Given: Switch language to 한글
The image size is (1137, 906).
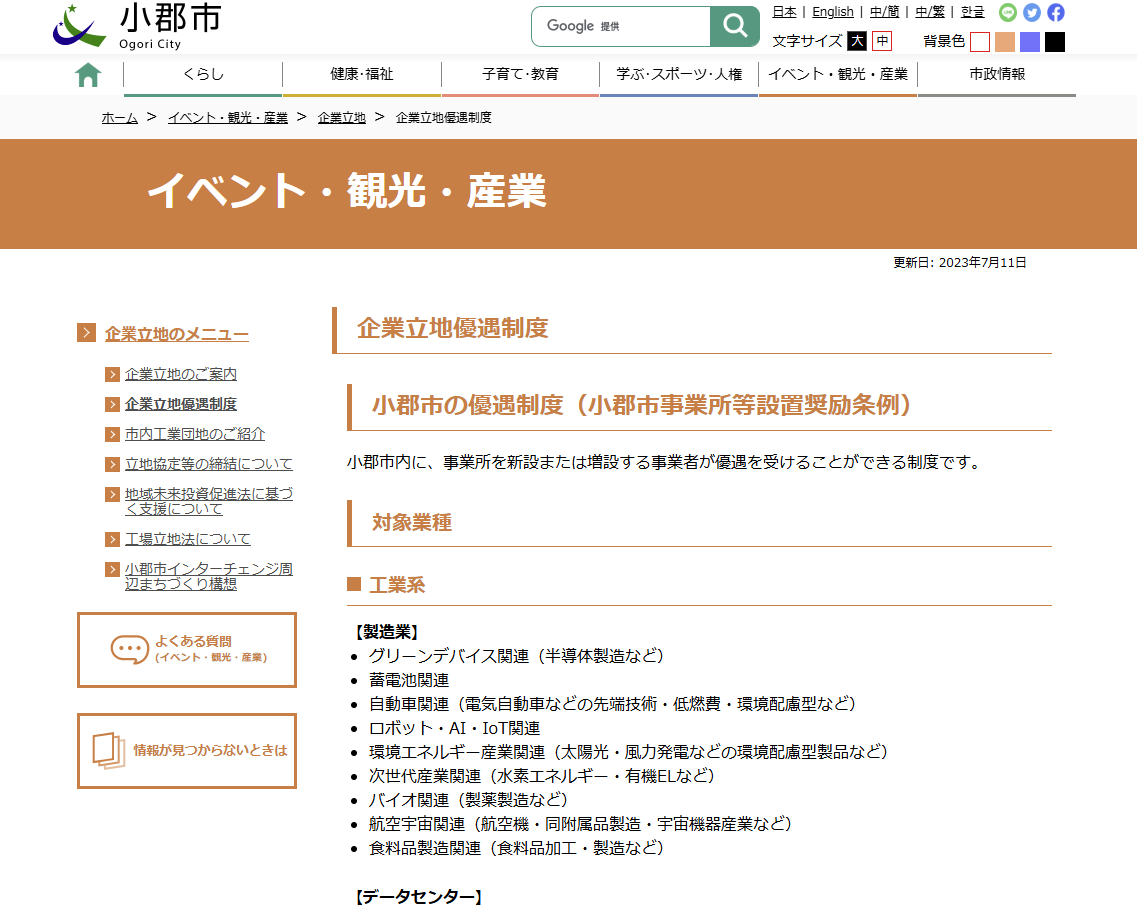Looking at the screenshot, I should pos(972,12).
